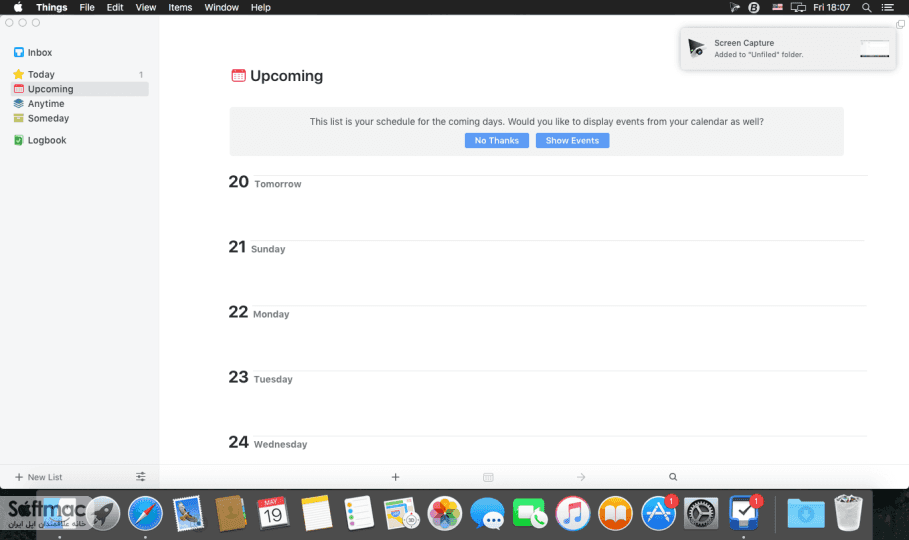Open the File menu

[87, 8]
